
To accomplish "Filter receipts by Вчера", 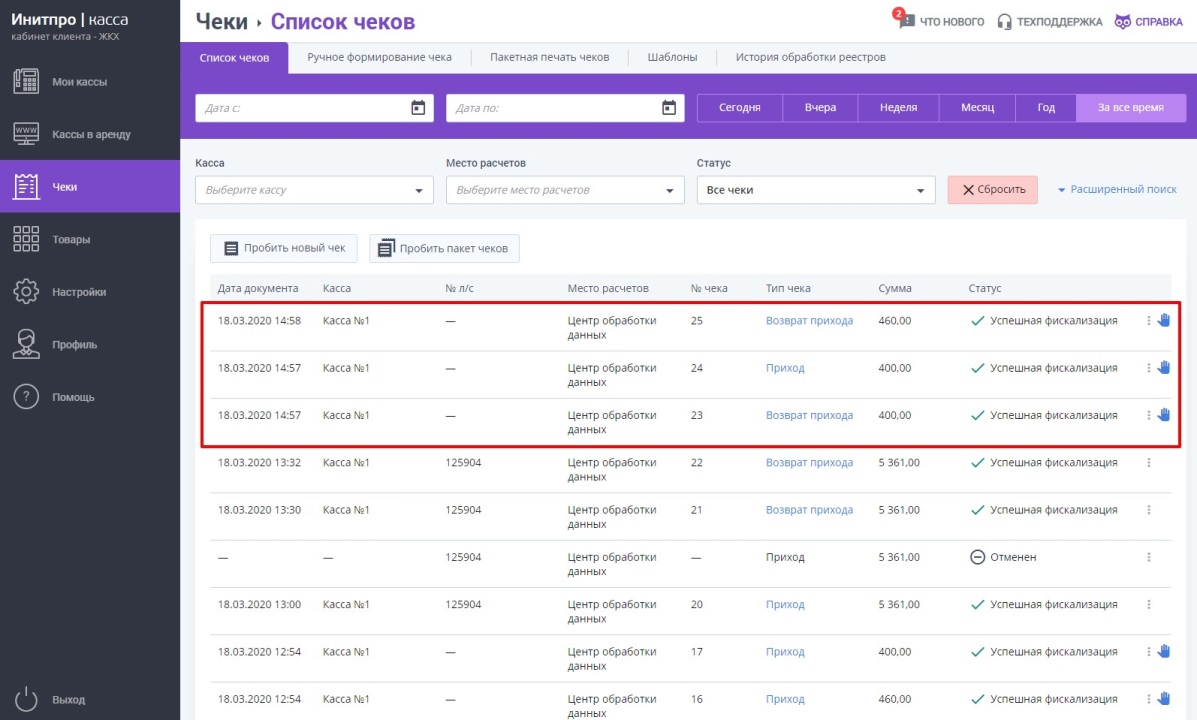I will (x=821, y=108).
